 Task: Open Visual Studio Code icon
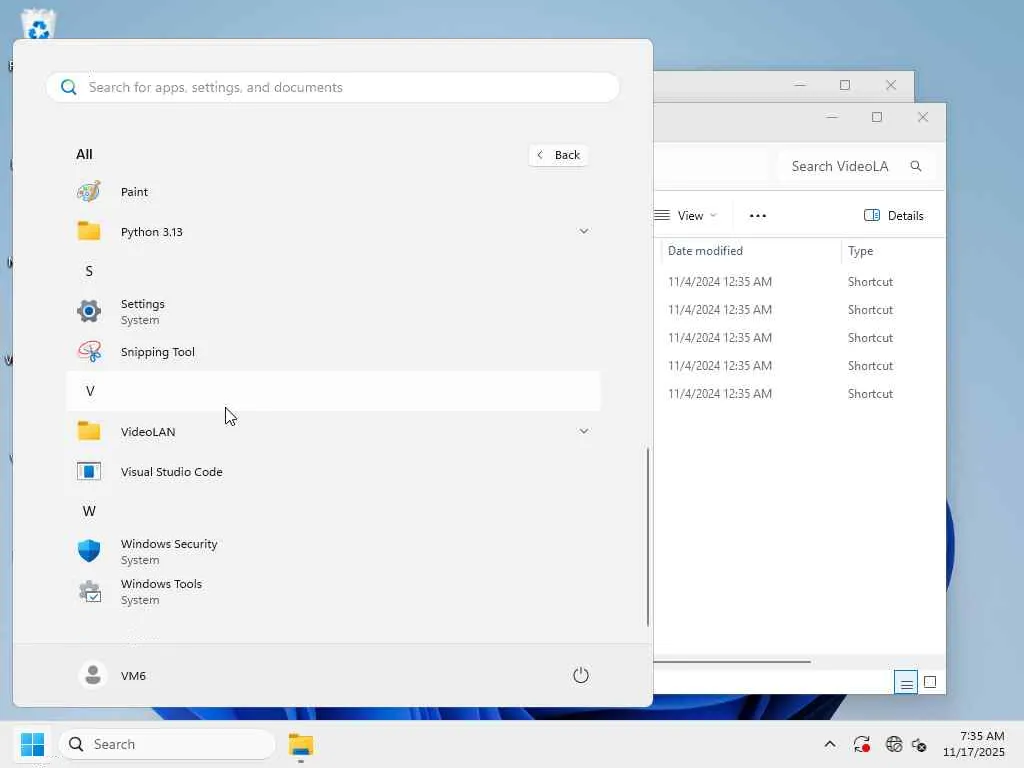[89, 472]
